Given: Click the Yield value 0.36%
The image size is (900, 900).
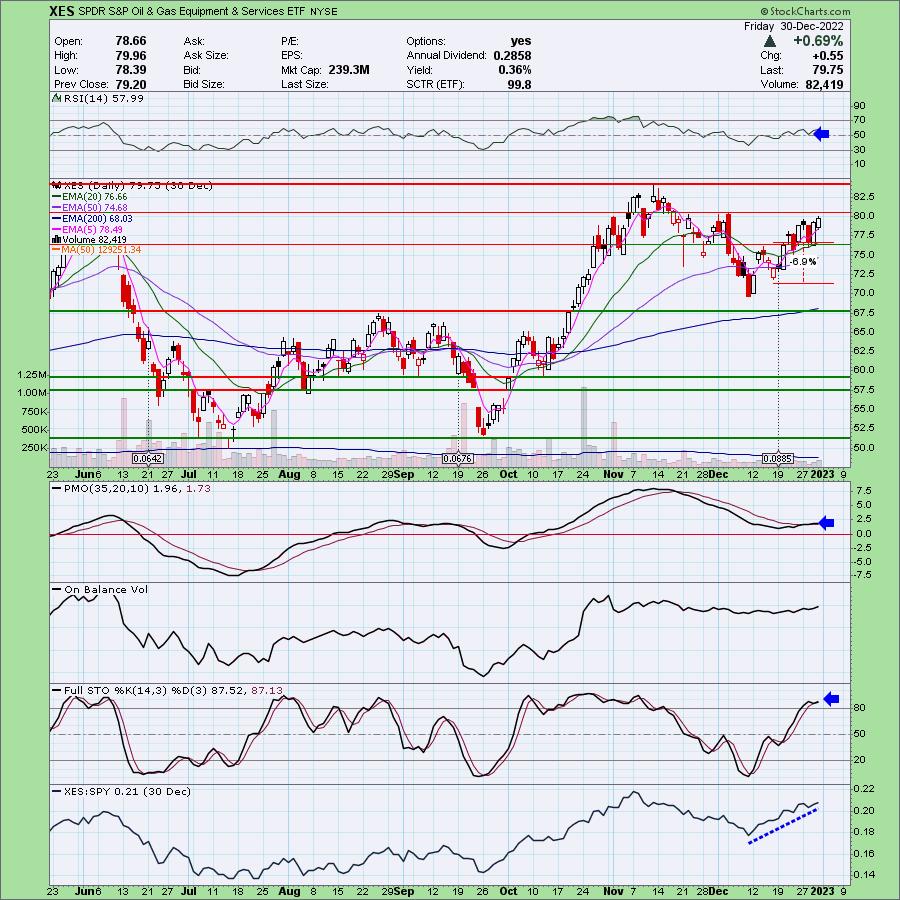Looking at the screenshot, I should tap(515, 70).
